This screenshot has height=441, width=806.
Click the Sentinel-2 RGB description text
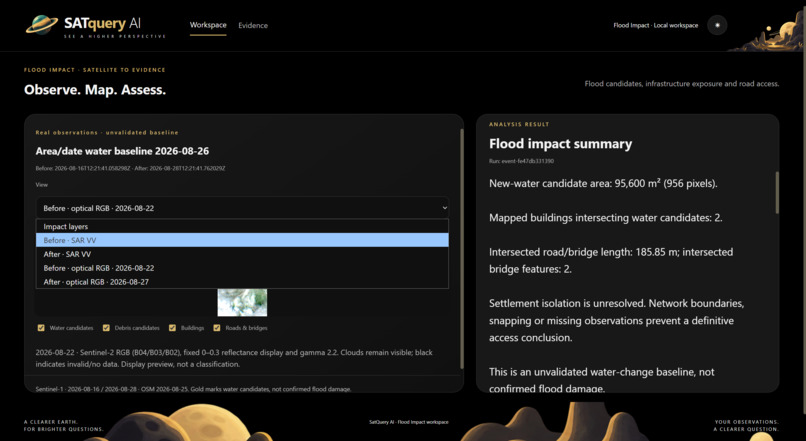click(234, 358)
